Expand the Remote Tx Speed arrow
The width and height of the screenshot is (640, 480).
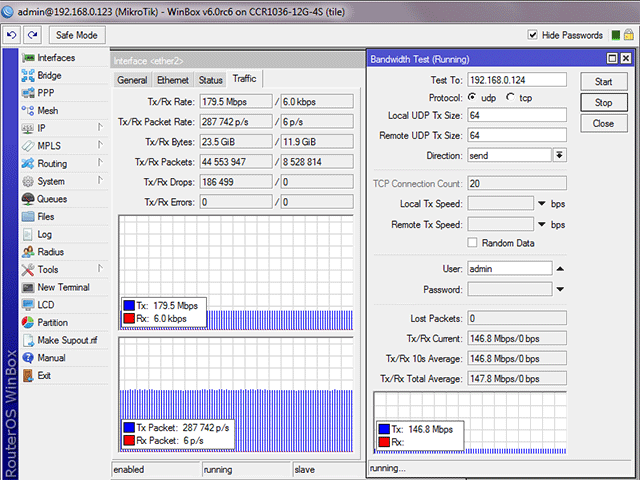(542, 224)
